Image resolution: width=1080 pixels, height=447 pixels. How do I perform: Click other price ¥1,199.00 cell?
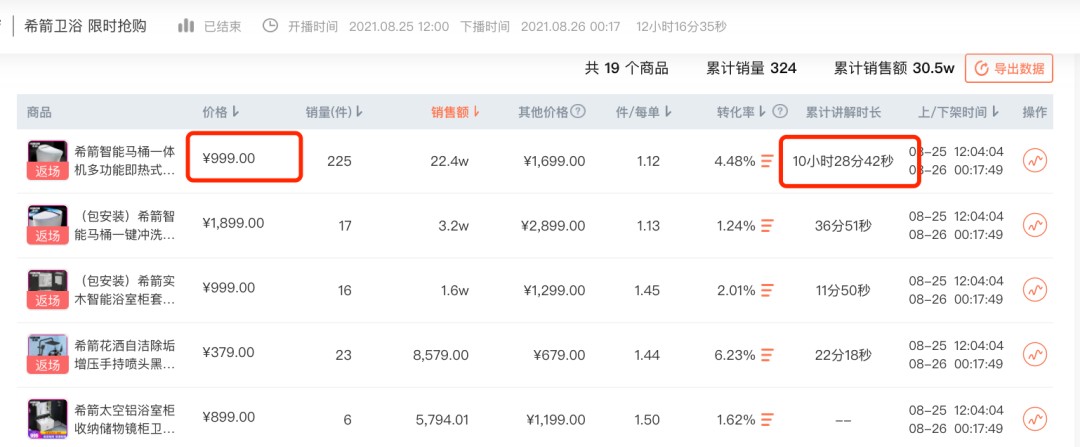[x=556, y=419]
